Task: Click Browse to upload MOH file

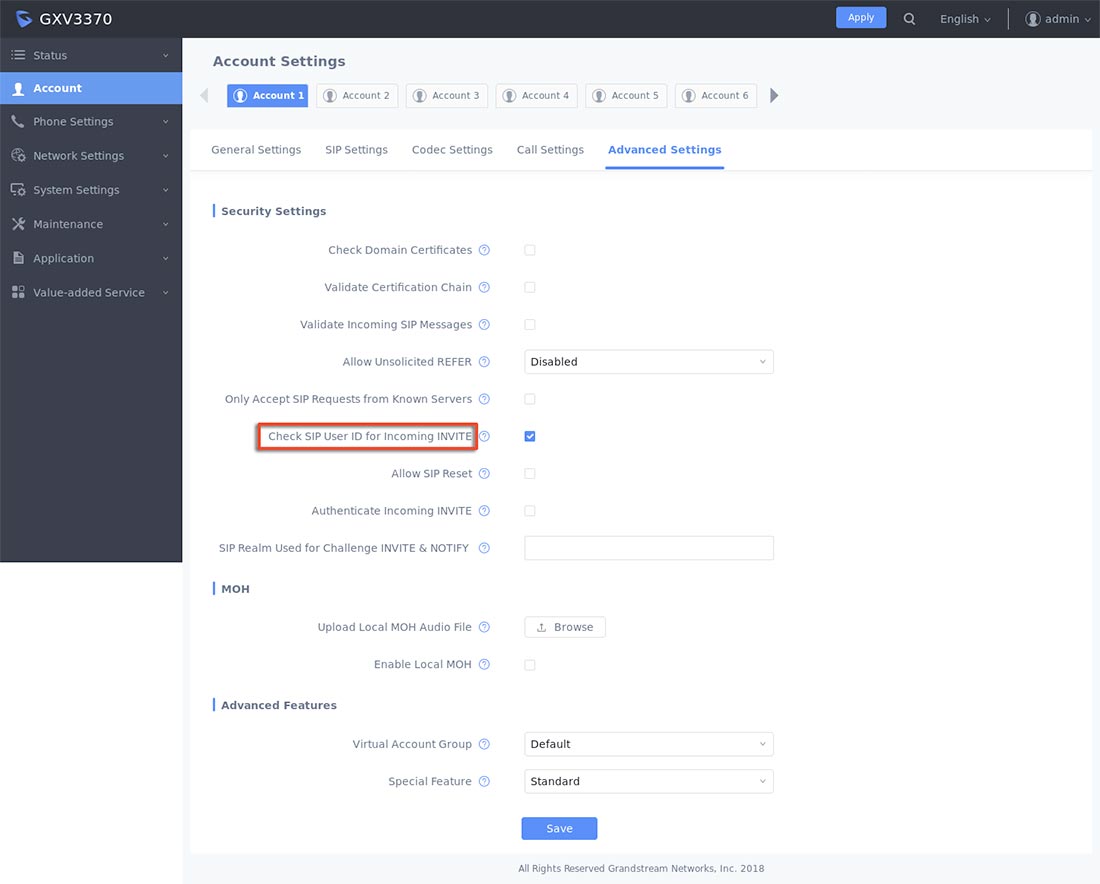Action: click(x=565, y=627)
